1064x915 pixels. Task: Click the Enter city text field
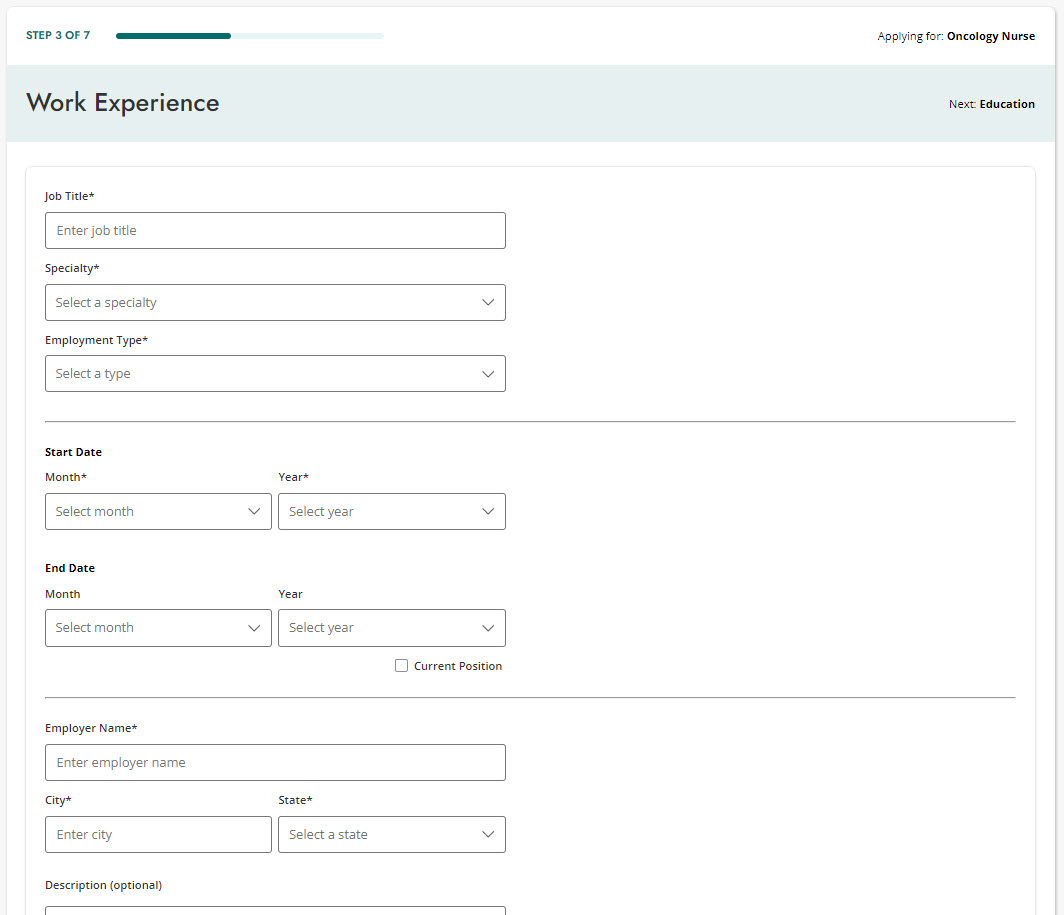(158, 834)
